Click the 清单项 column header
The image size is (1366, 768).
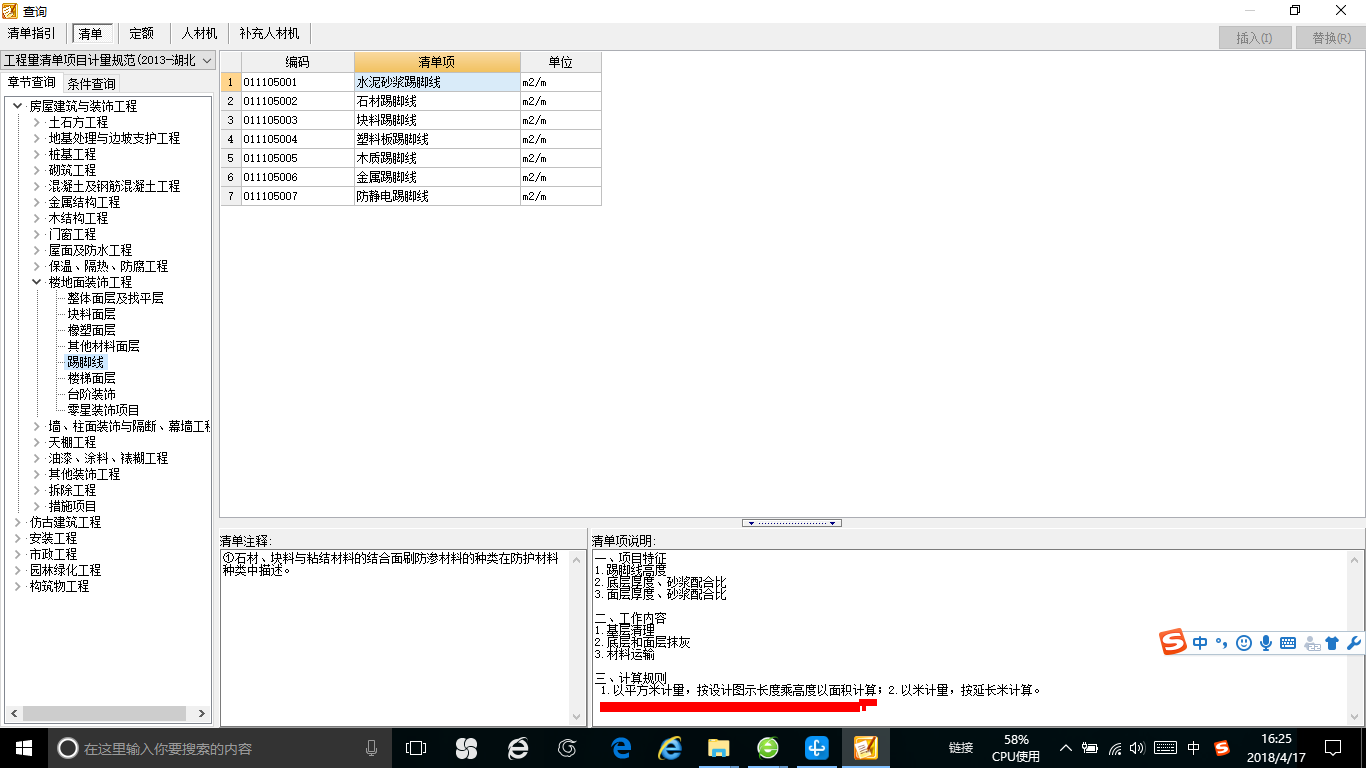coord(437,62)
